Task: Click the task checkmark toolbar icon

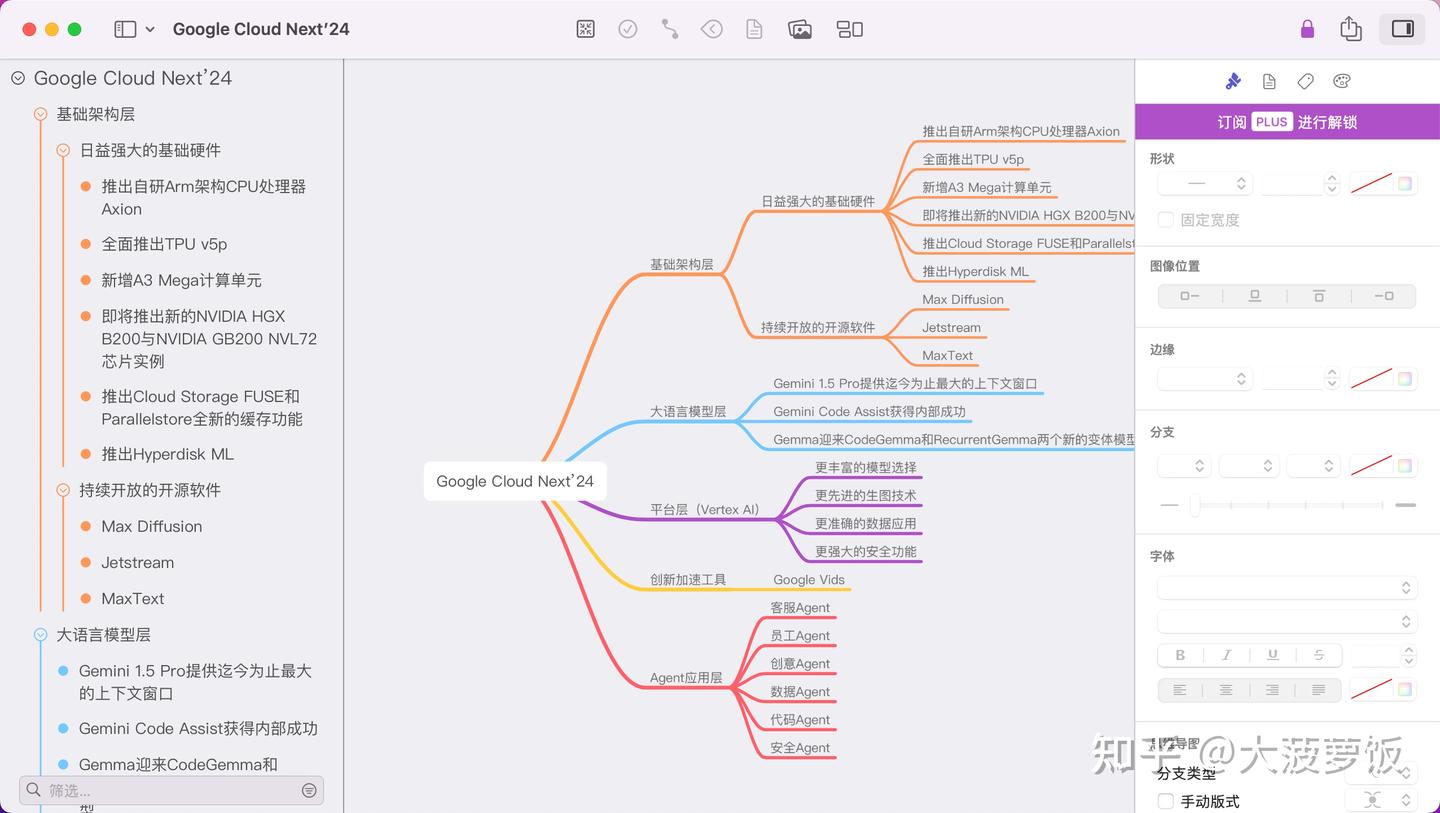Action: pos(628,29)
